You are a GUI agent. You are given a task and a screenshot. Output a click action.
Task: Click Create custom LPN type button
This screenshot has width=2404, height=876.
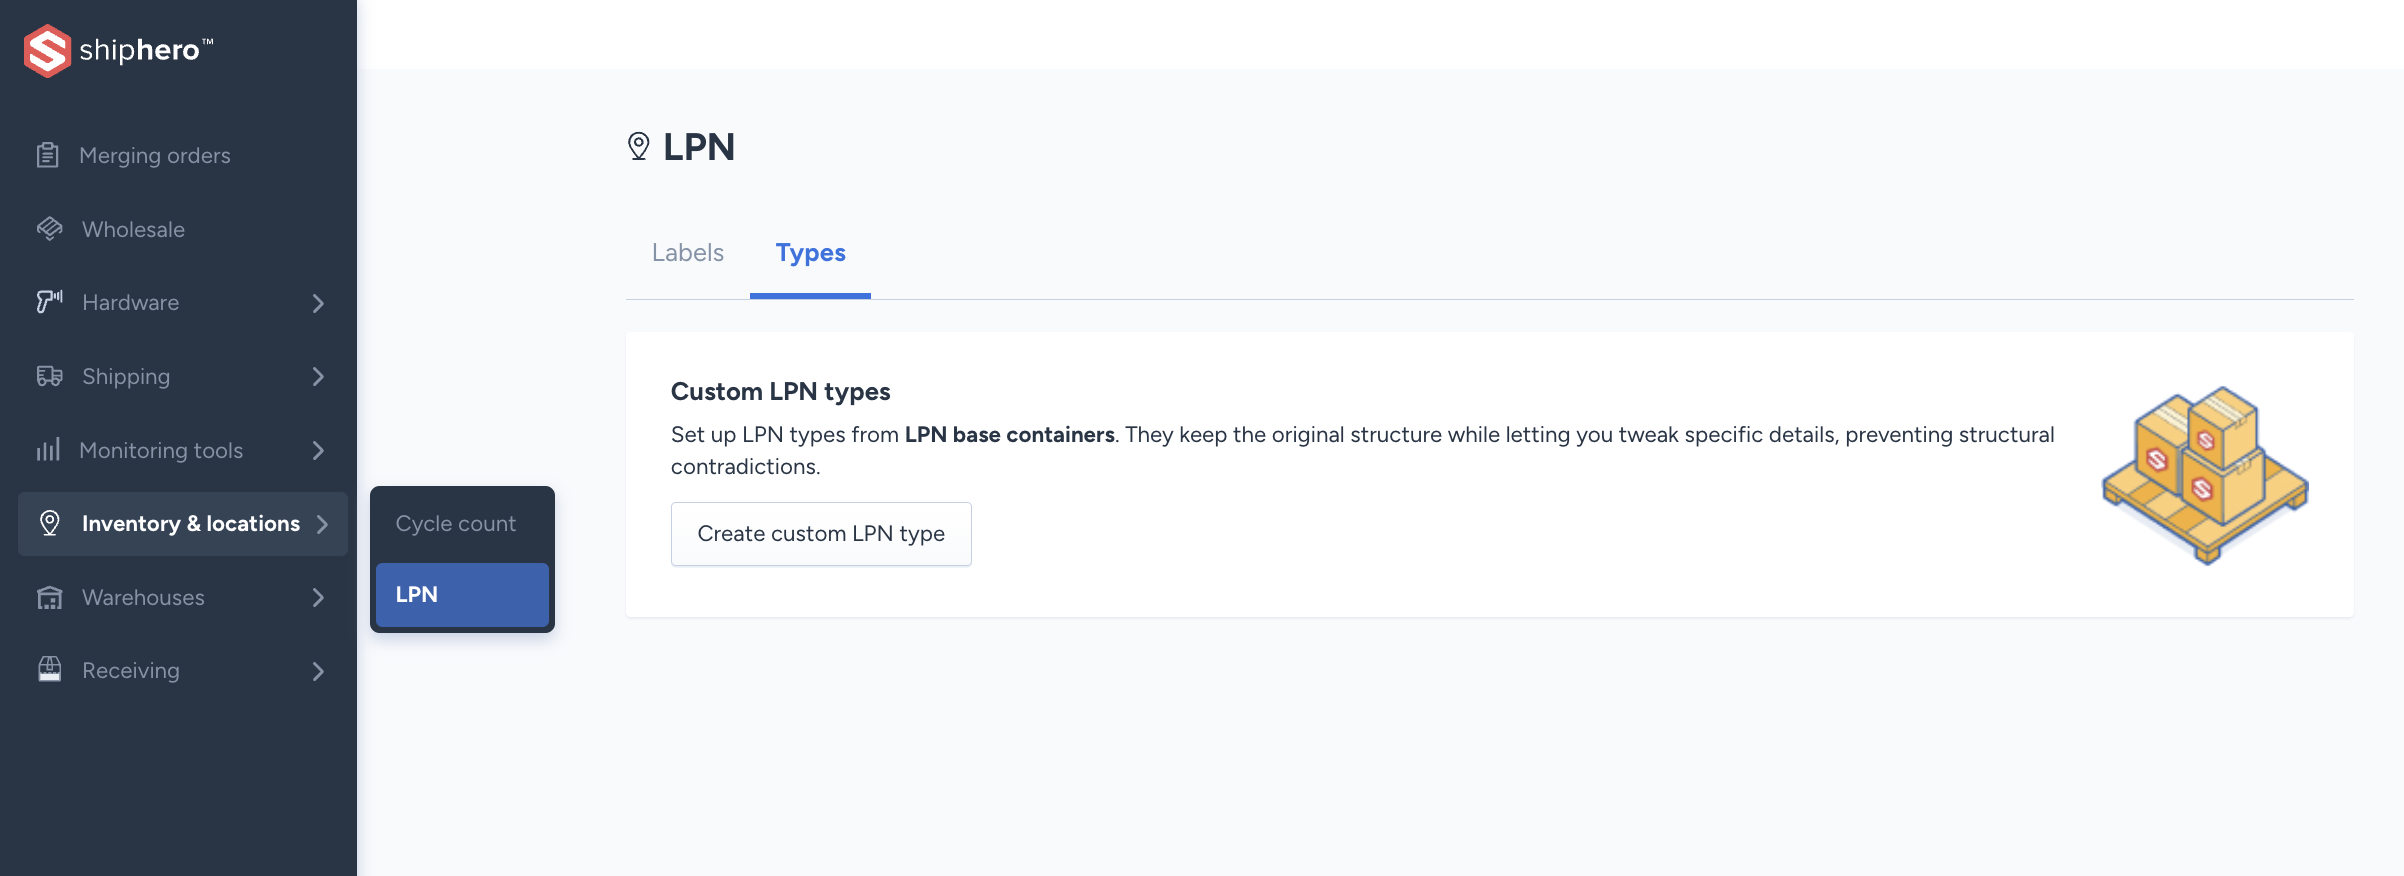click(821, 534)
